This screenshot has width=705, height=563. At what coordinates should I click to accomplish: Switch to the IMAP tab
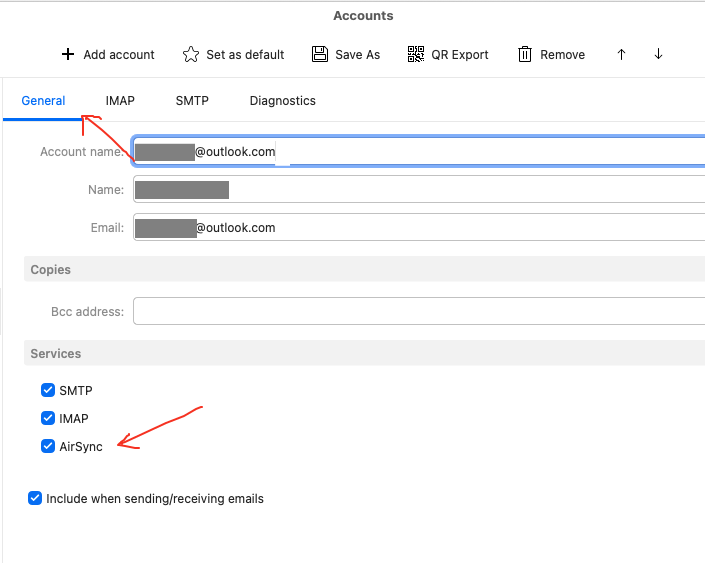[x=120, y=101]
